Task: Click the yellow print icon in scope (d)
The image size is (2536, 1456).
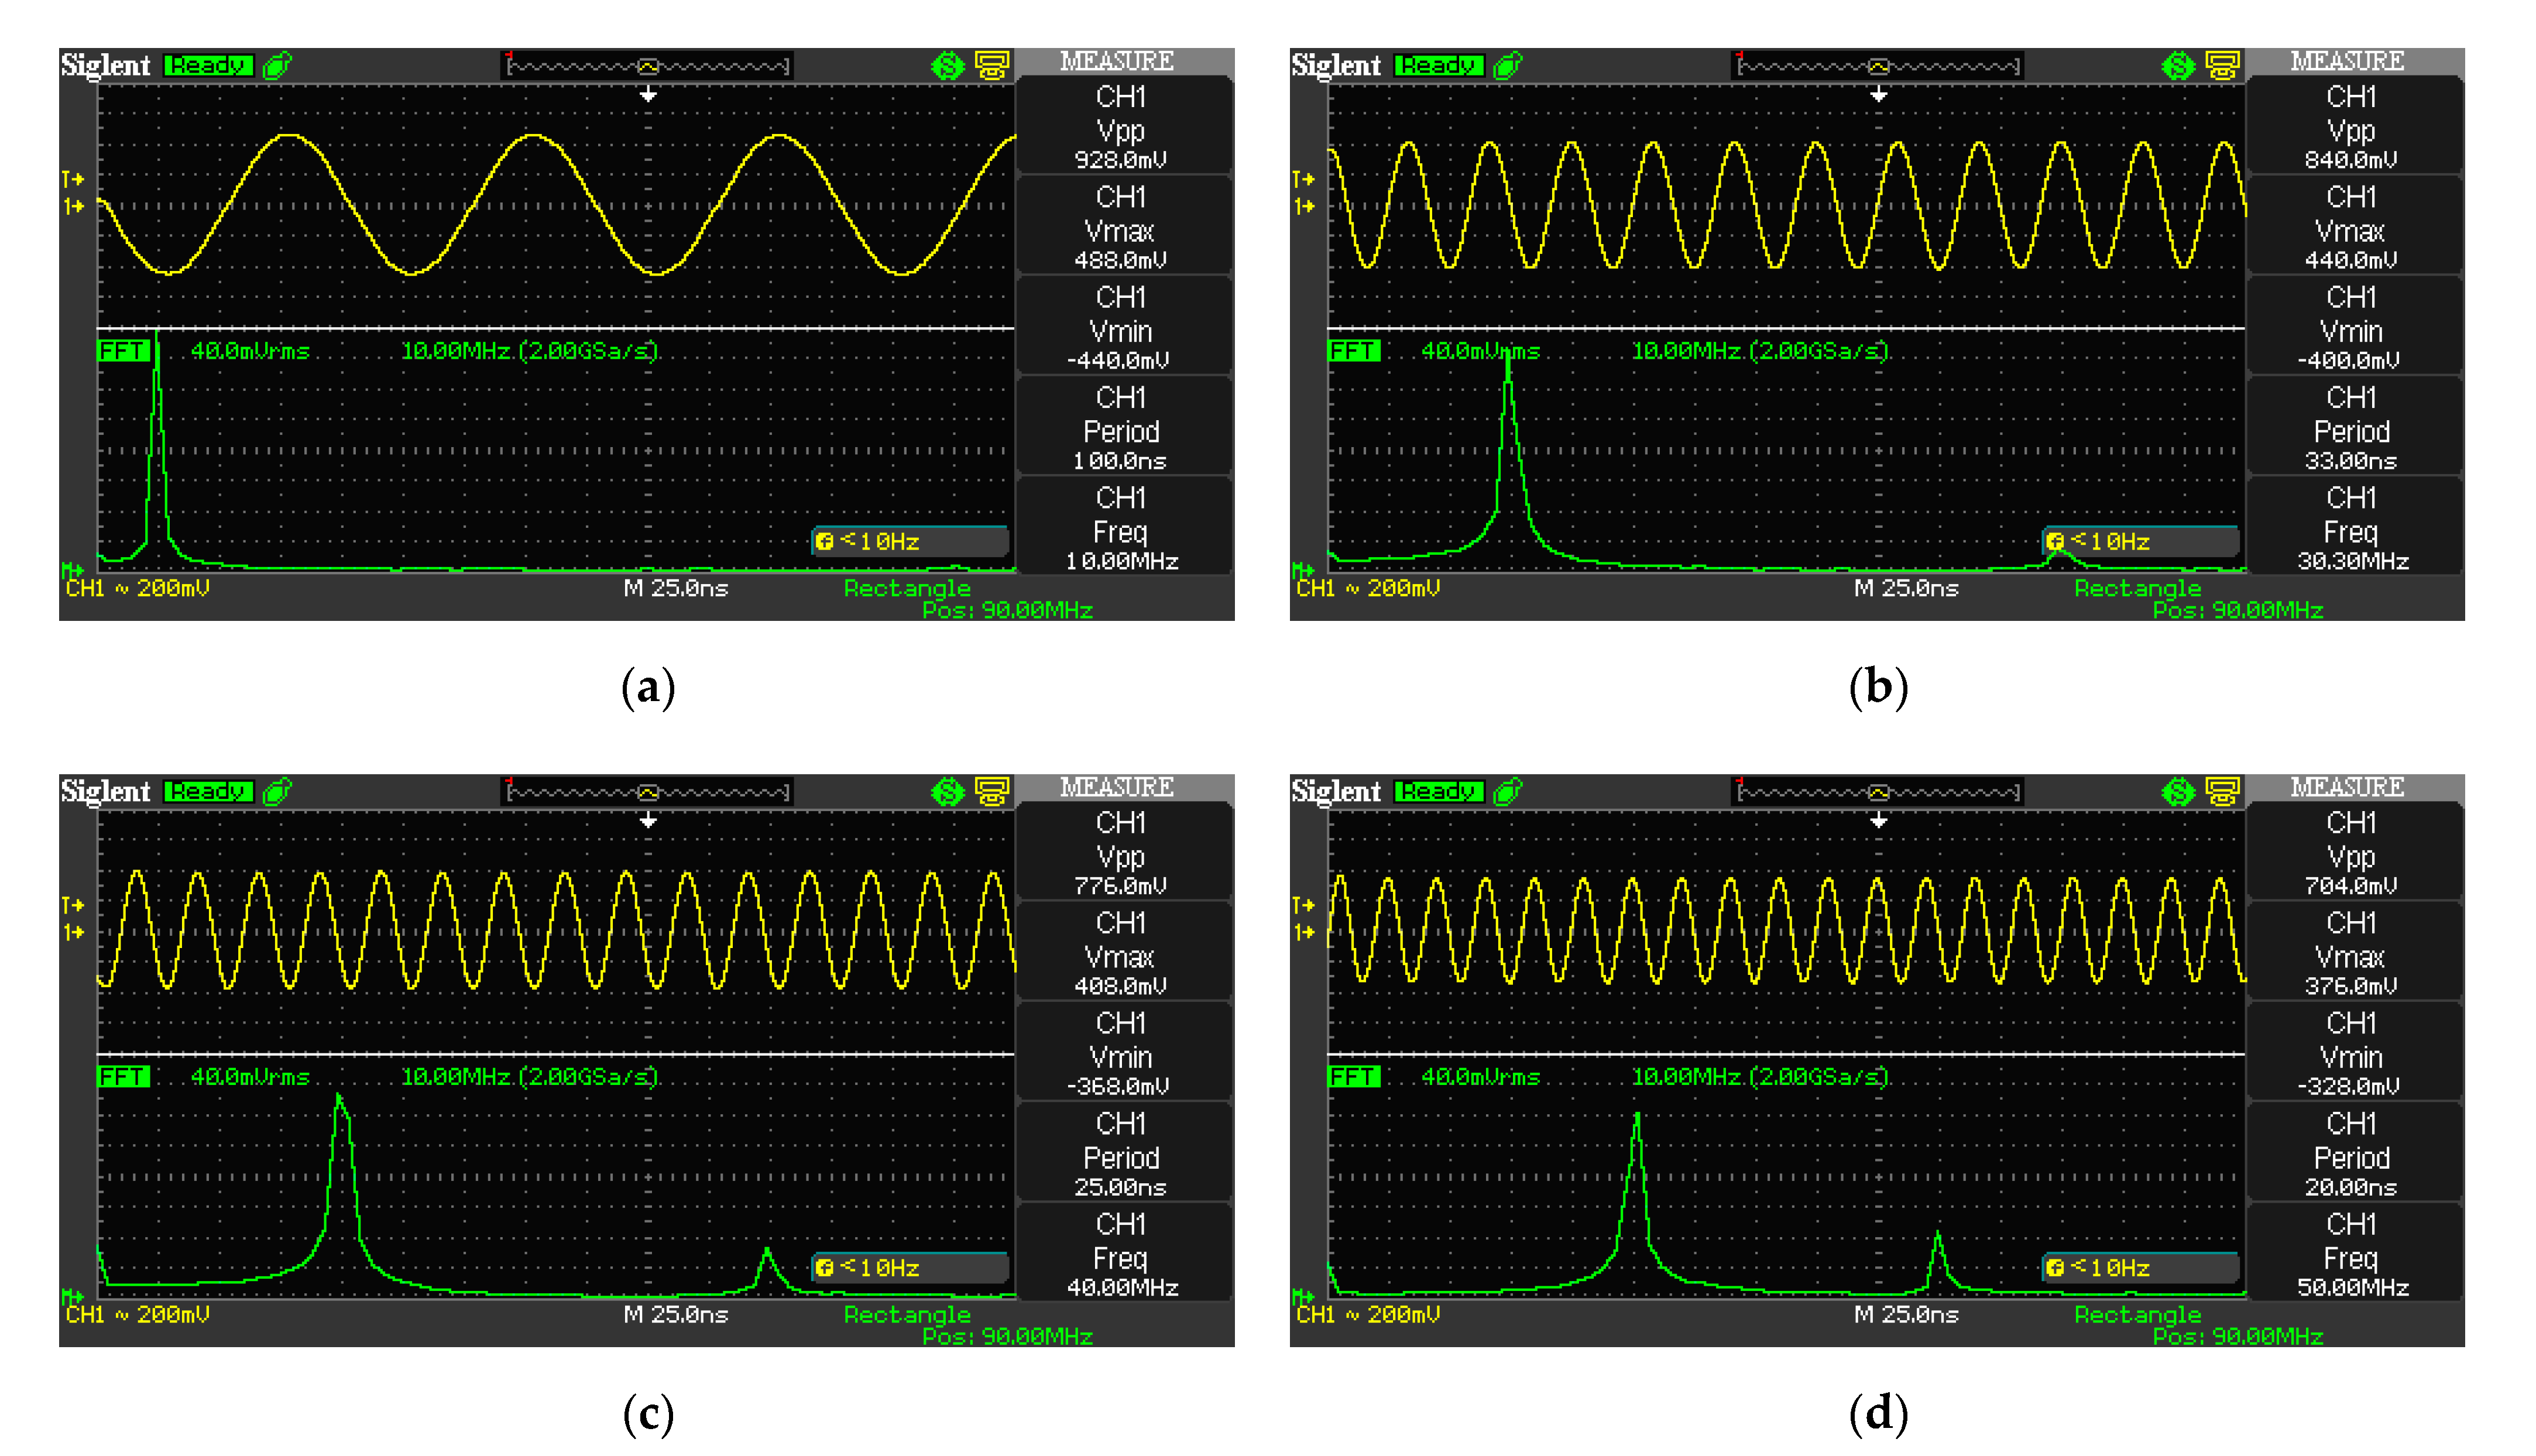Action: [x=2223, y=792]
